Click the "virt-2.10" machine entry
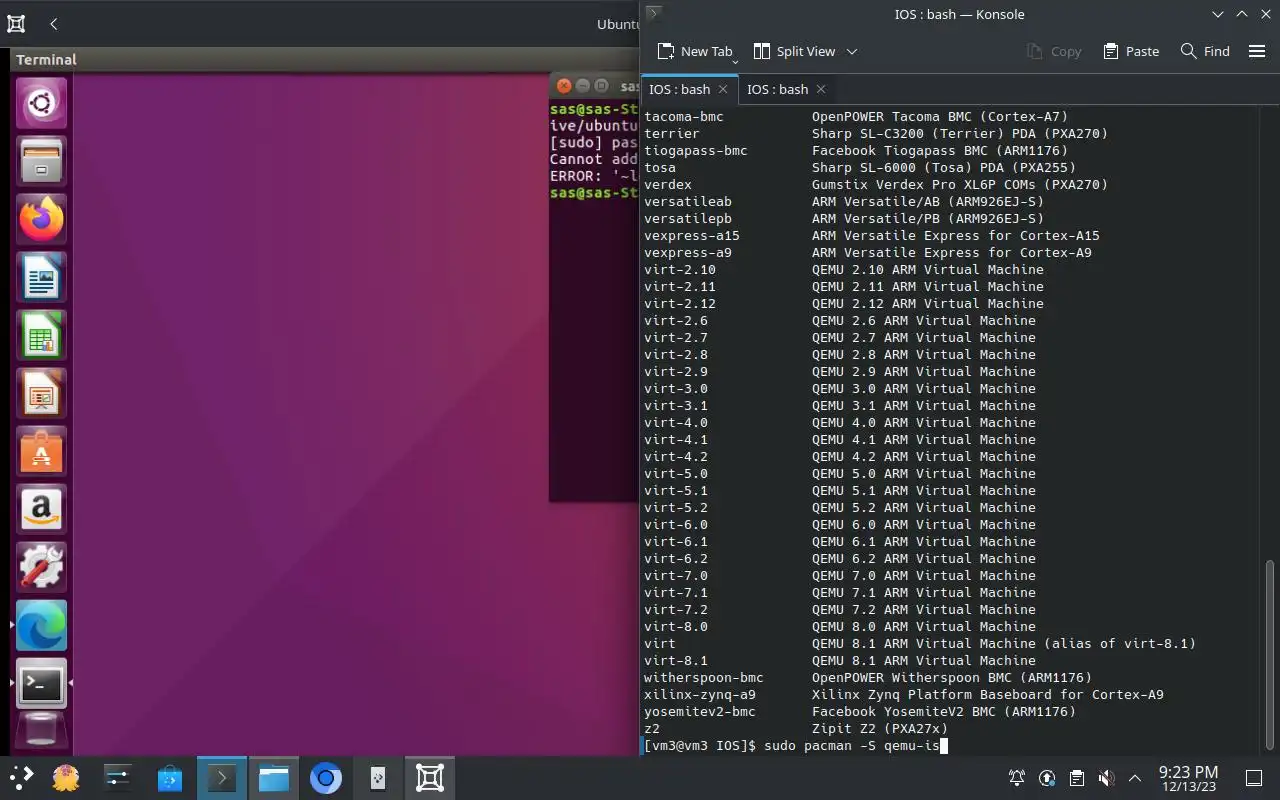Viewport: 1280px width, 800px height. tap(680, 269)
